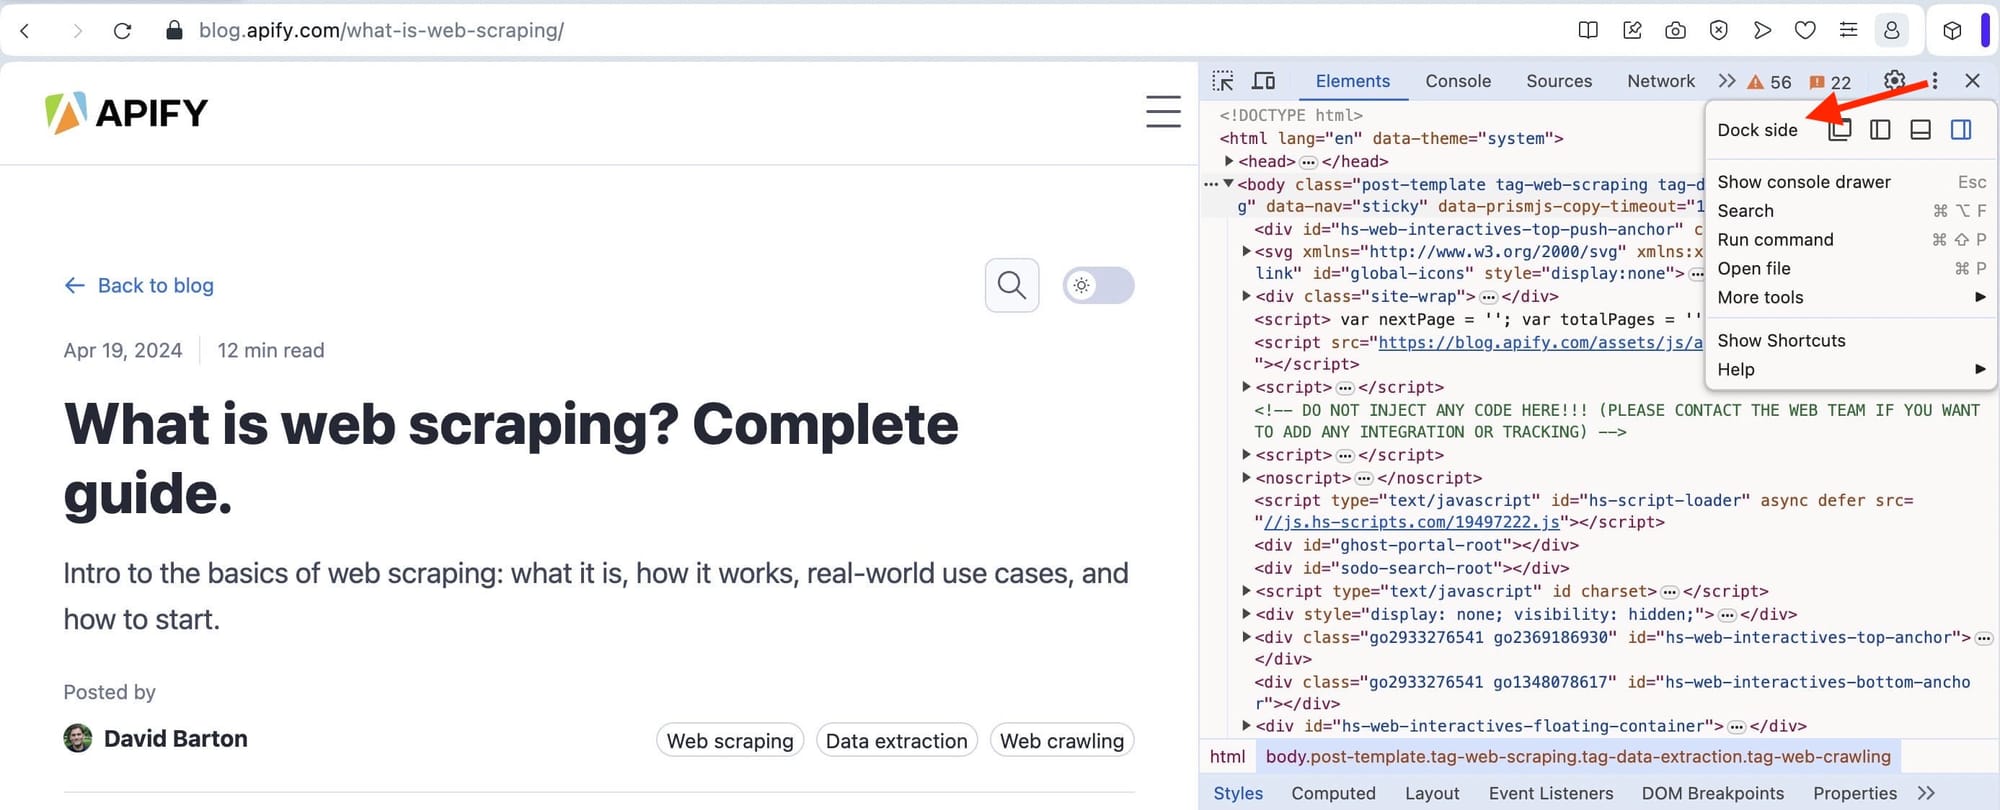Choose Search from DevTools menu

(x=1851, y=211)
